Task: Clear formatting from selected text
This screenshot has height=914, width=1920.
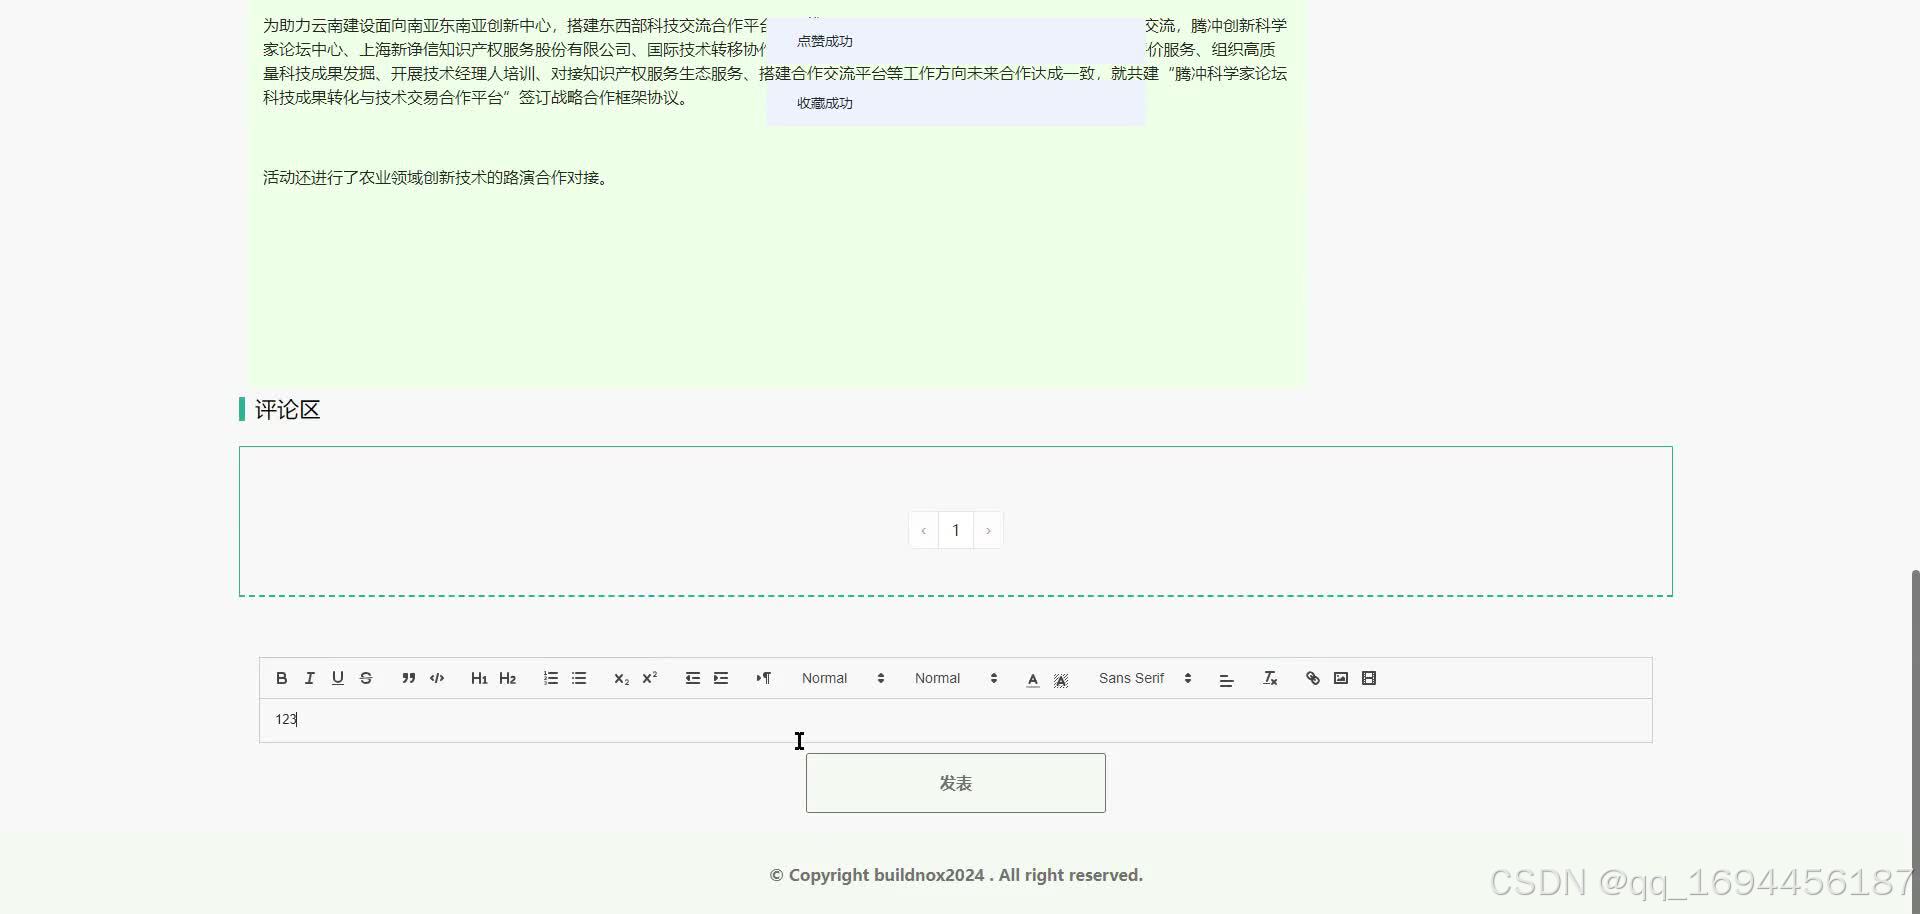Action: click(x=1270, y=678)
